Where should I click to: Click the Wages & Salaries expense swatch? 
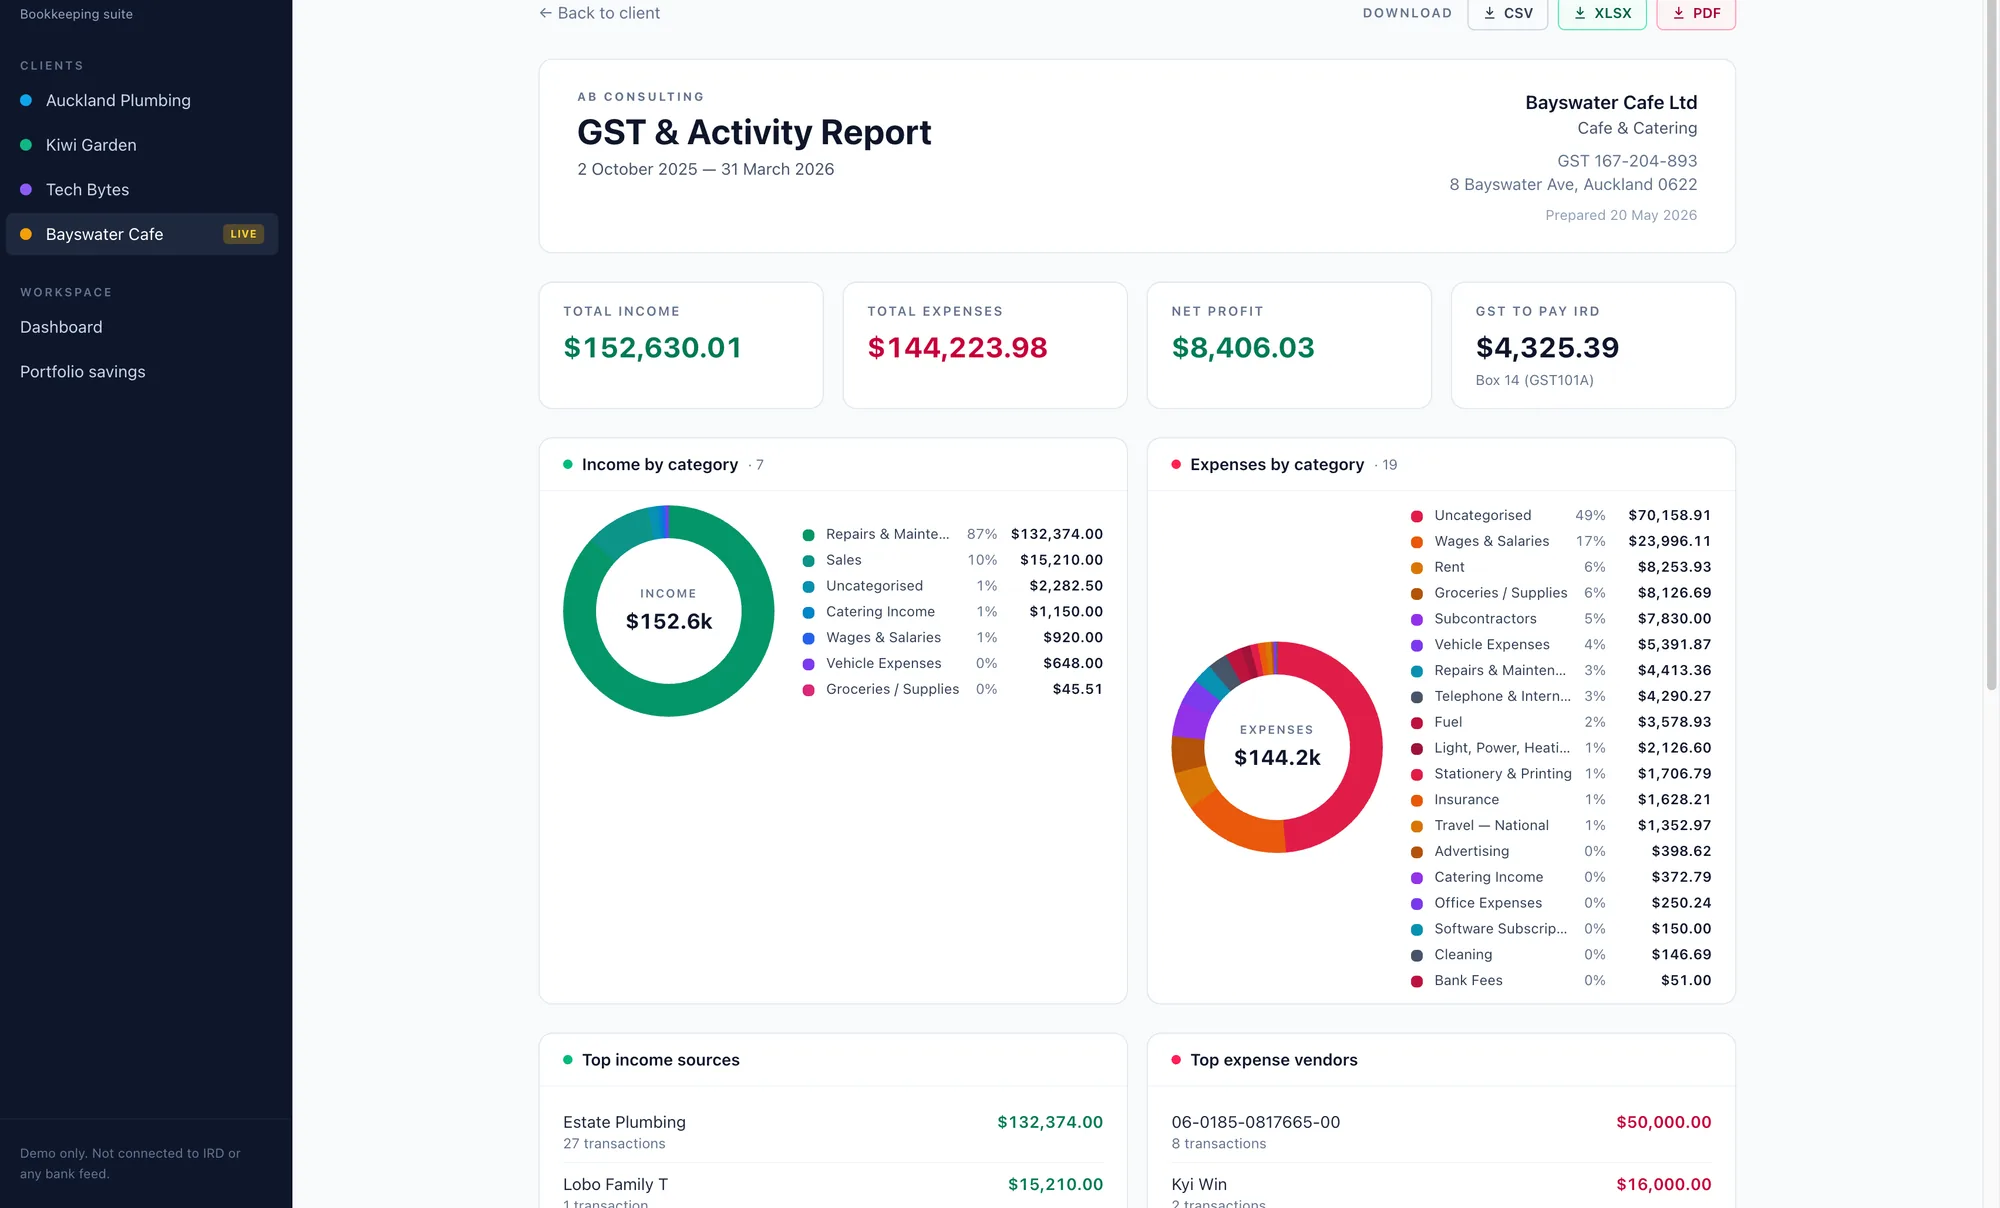coord(1416,542)
